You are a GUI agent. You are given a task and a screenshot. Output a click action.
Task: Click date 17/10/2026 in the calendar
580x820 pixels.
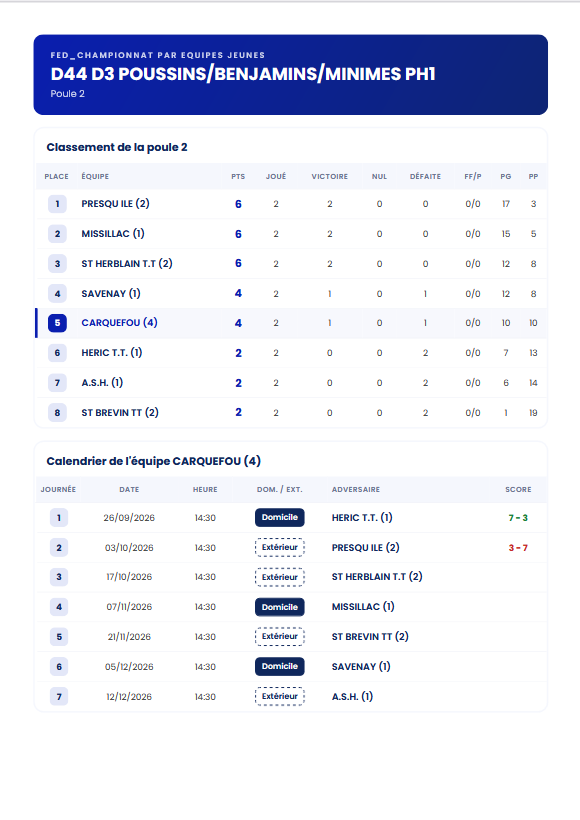tap(129, 577)
